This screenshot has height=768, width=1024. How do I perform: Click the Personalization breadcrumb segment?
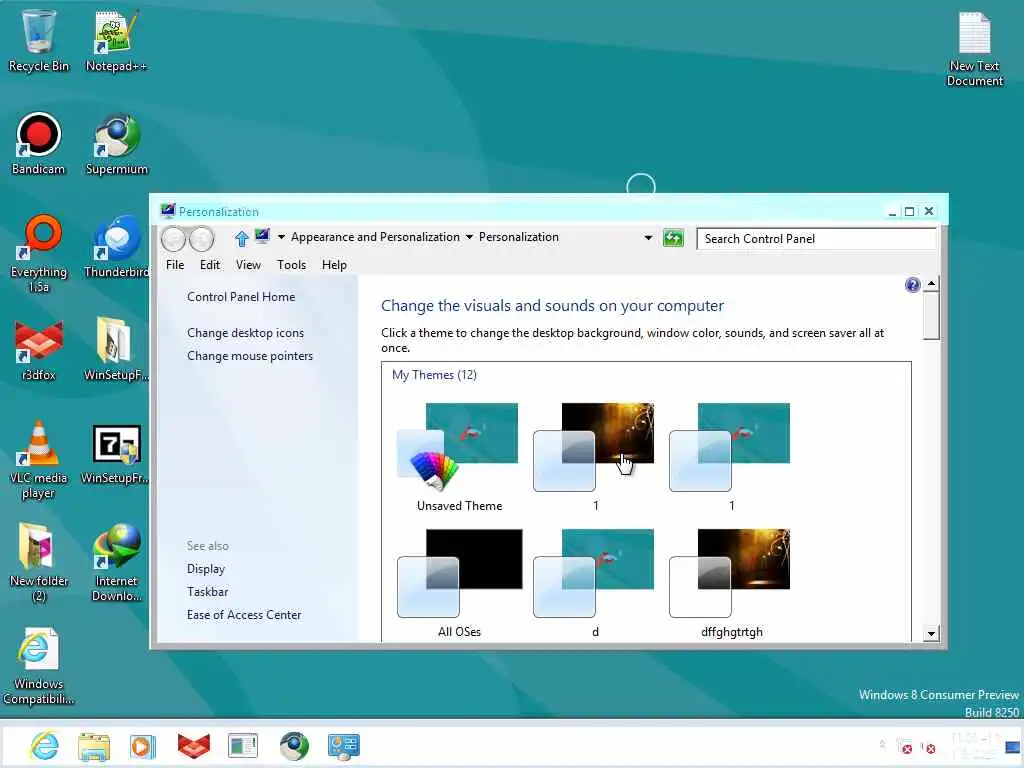pos(519,237)
